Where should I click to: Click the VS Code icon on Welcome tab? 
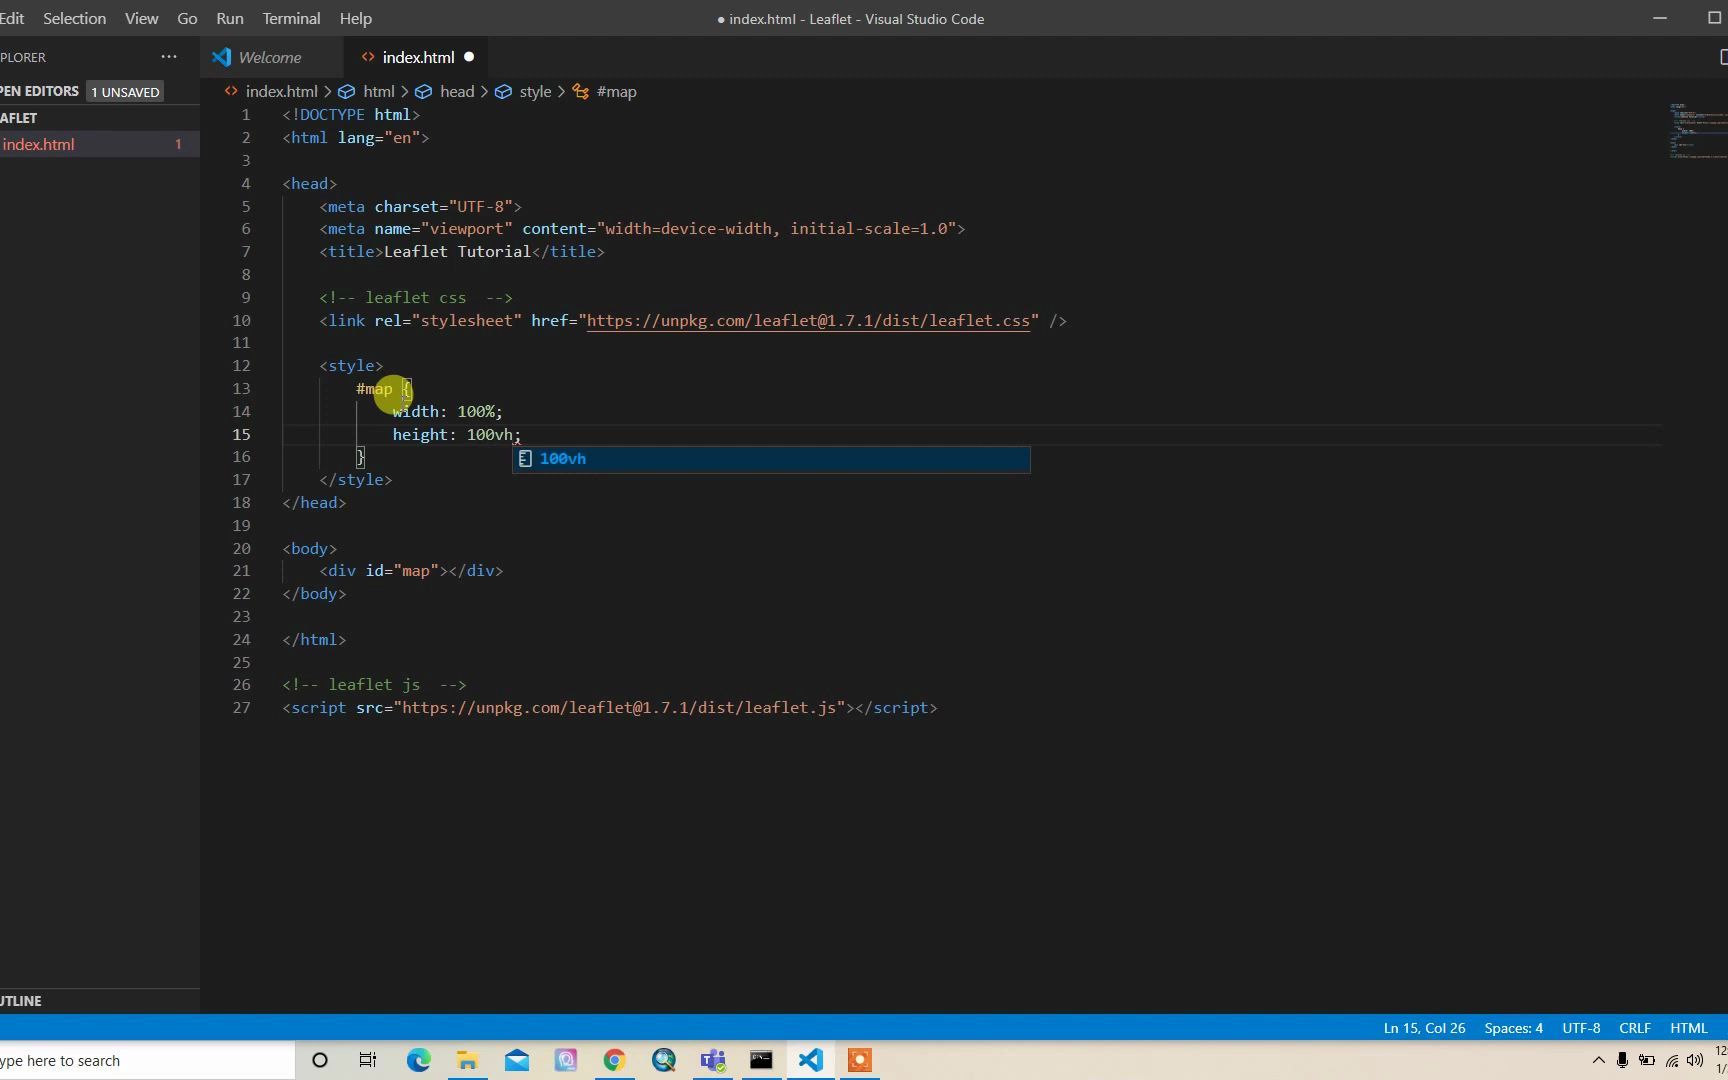[222, 57]
